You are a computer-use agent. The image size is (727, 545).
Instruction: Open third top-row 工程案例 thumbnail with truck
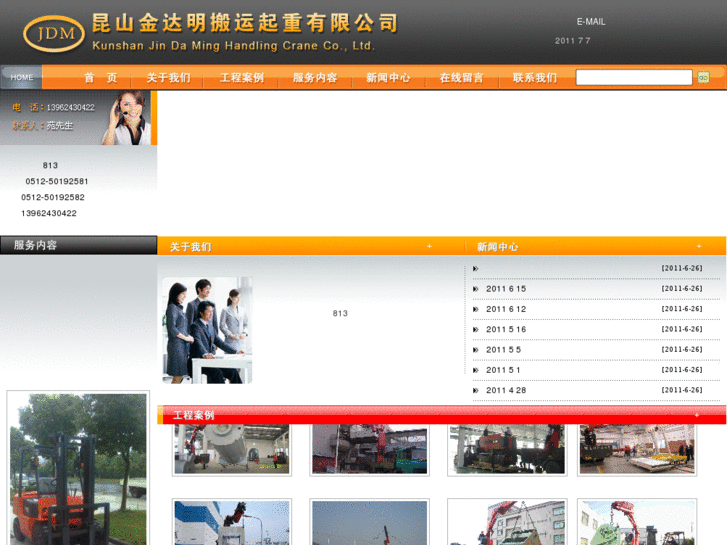pyautogui.click(x=507, y=449)
